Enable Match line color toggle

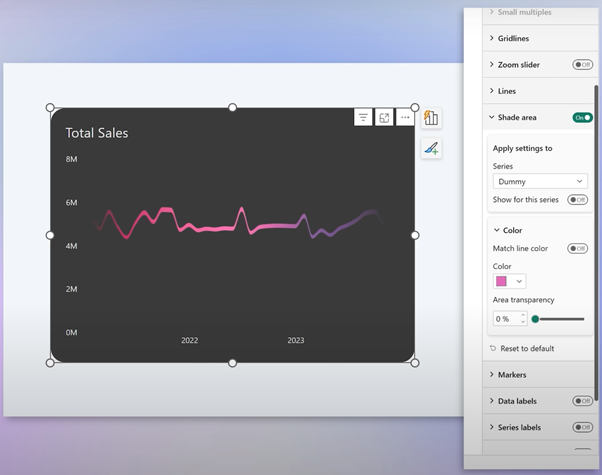point(577,248)
